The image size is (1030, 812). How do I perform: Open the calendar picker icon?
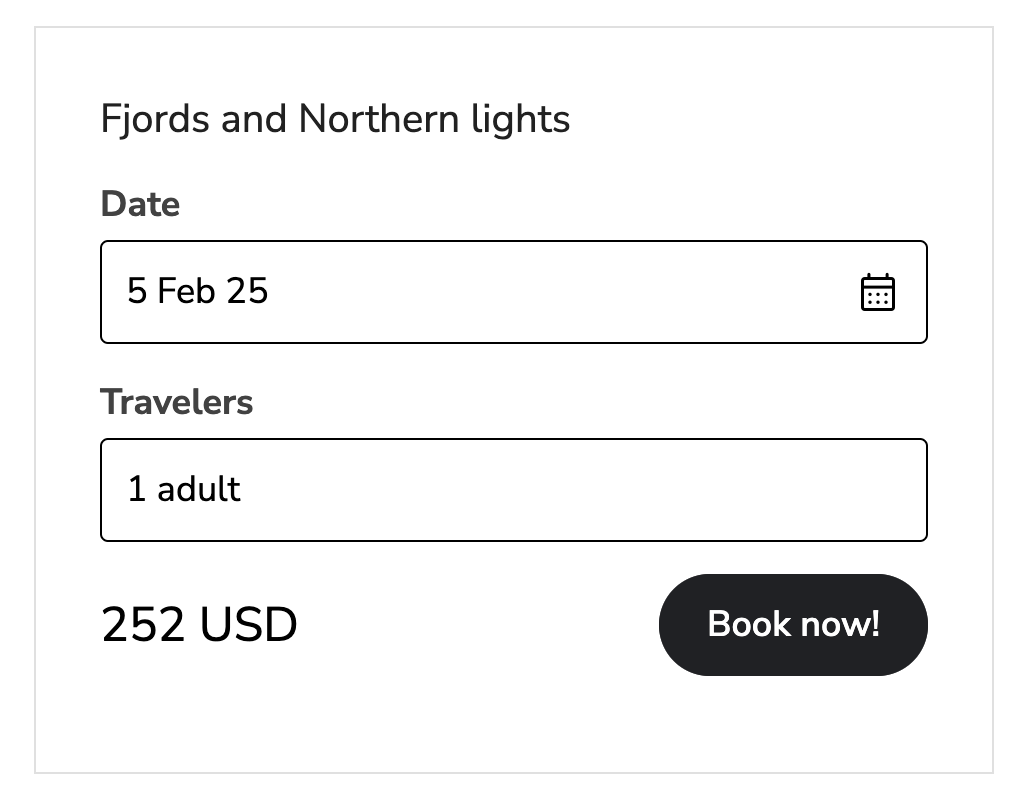pyautogui.click(x=878, y=292)
